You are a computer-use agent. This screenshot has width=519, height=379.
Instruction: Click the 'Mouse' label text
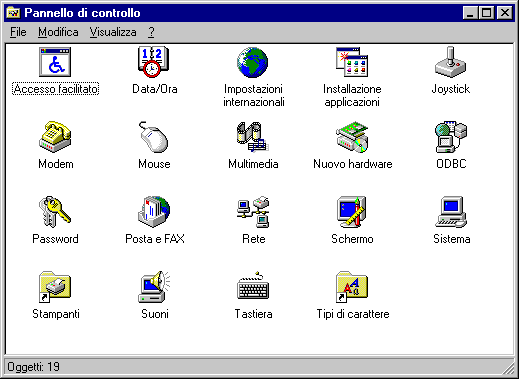(x=154, y=164)
